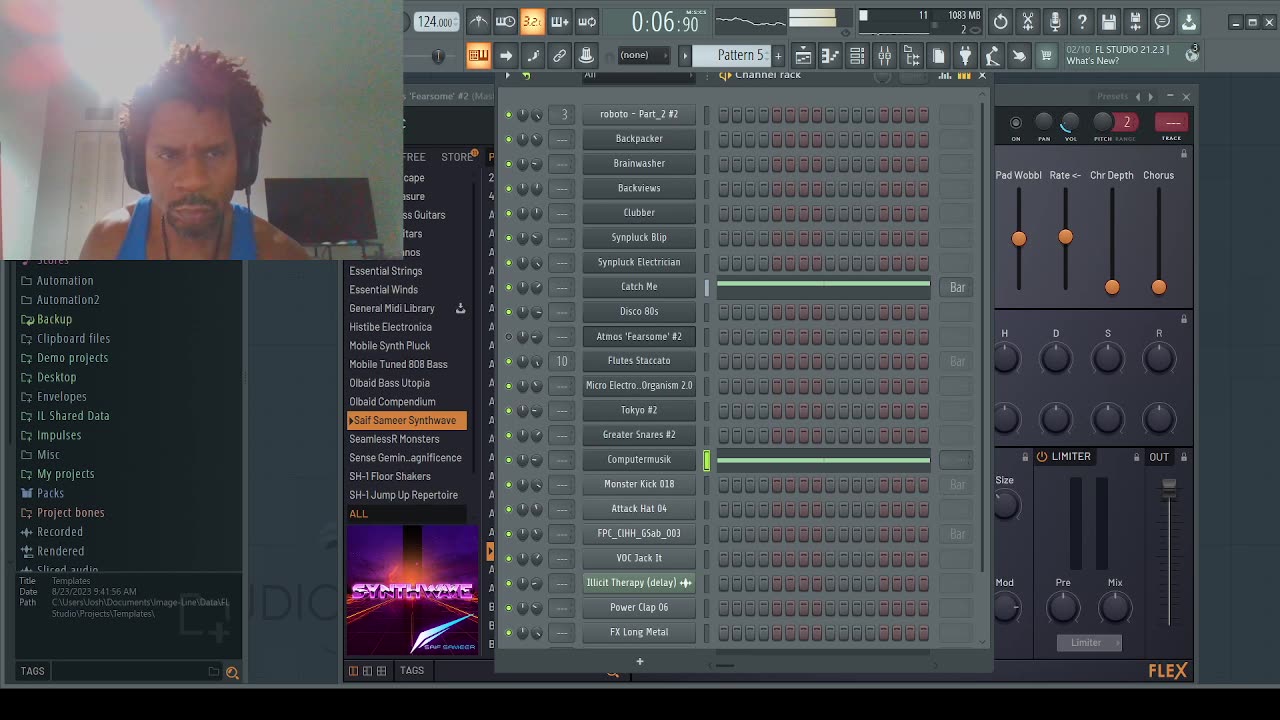Viewport: 1280px width, 720px height.
Task: Switch to the STORE tab in FLEX
Action: pyautogui.click(x=457, y=157)
